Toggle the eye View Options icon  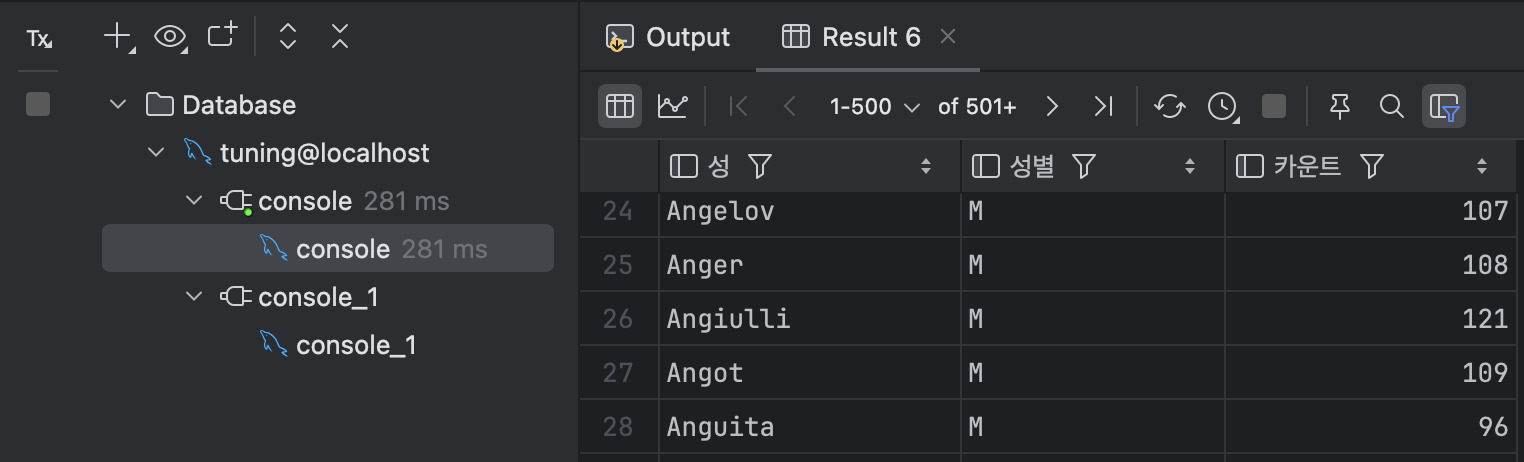point(171,38)
